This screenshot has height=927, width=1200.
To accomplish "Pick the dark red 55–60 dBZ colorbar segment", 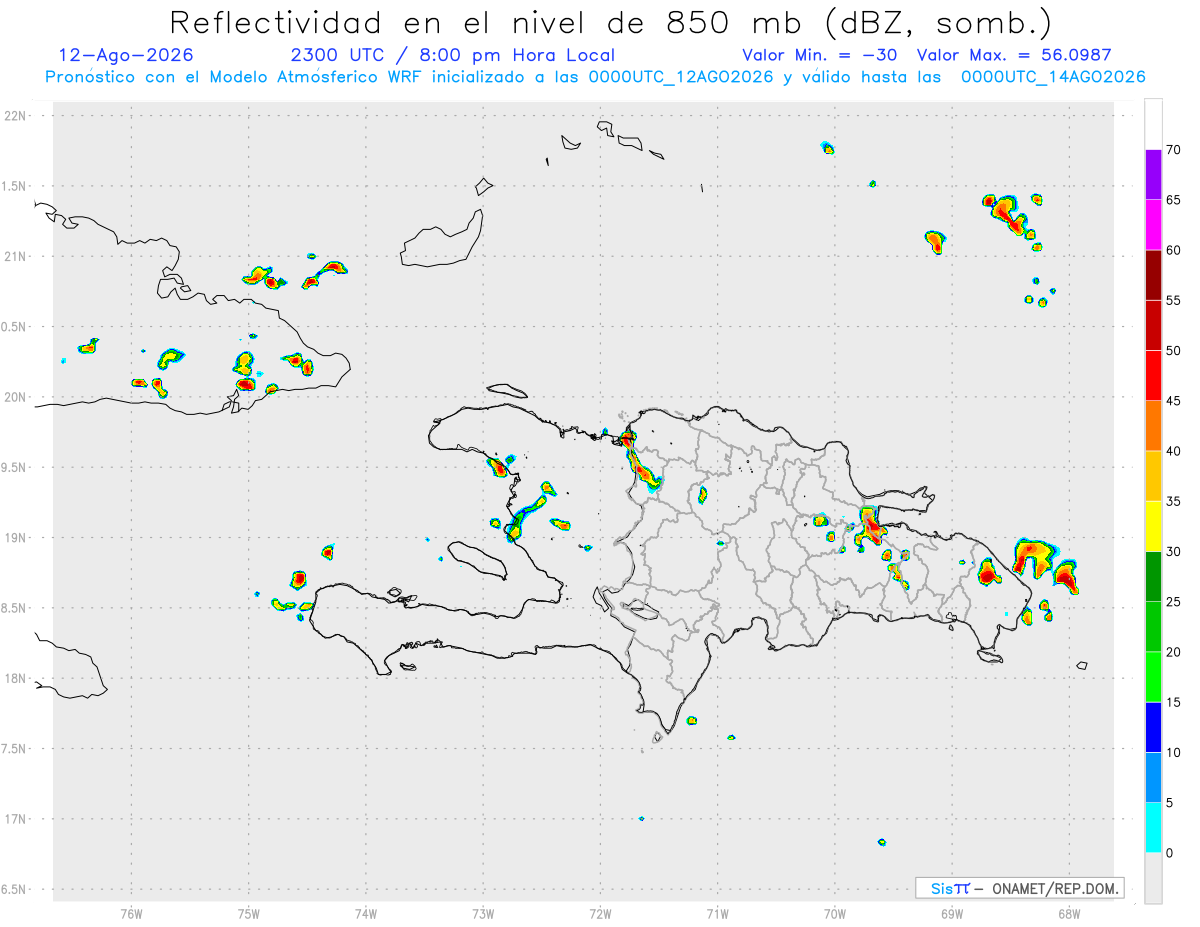I will 1153,275.
